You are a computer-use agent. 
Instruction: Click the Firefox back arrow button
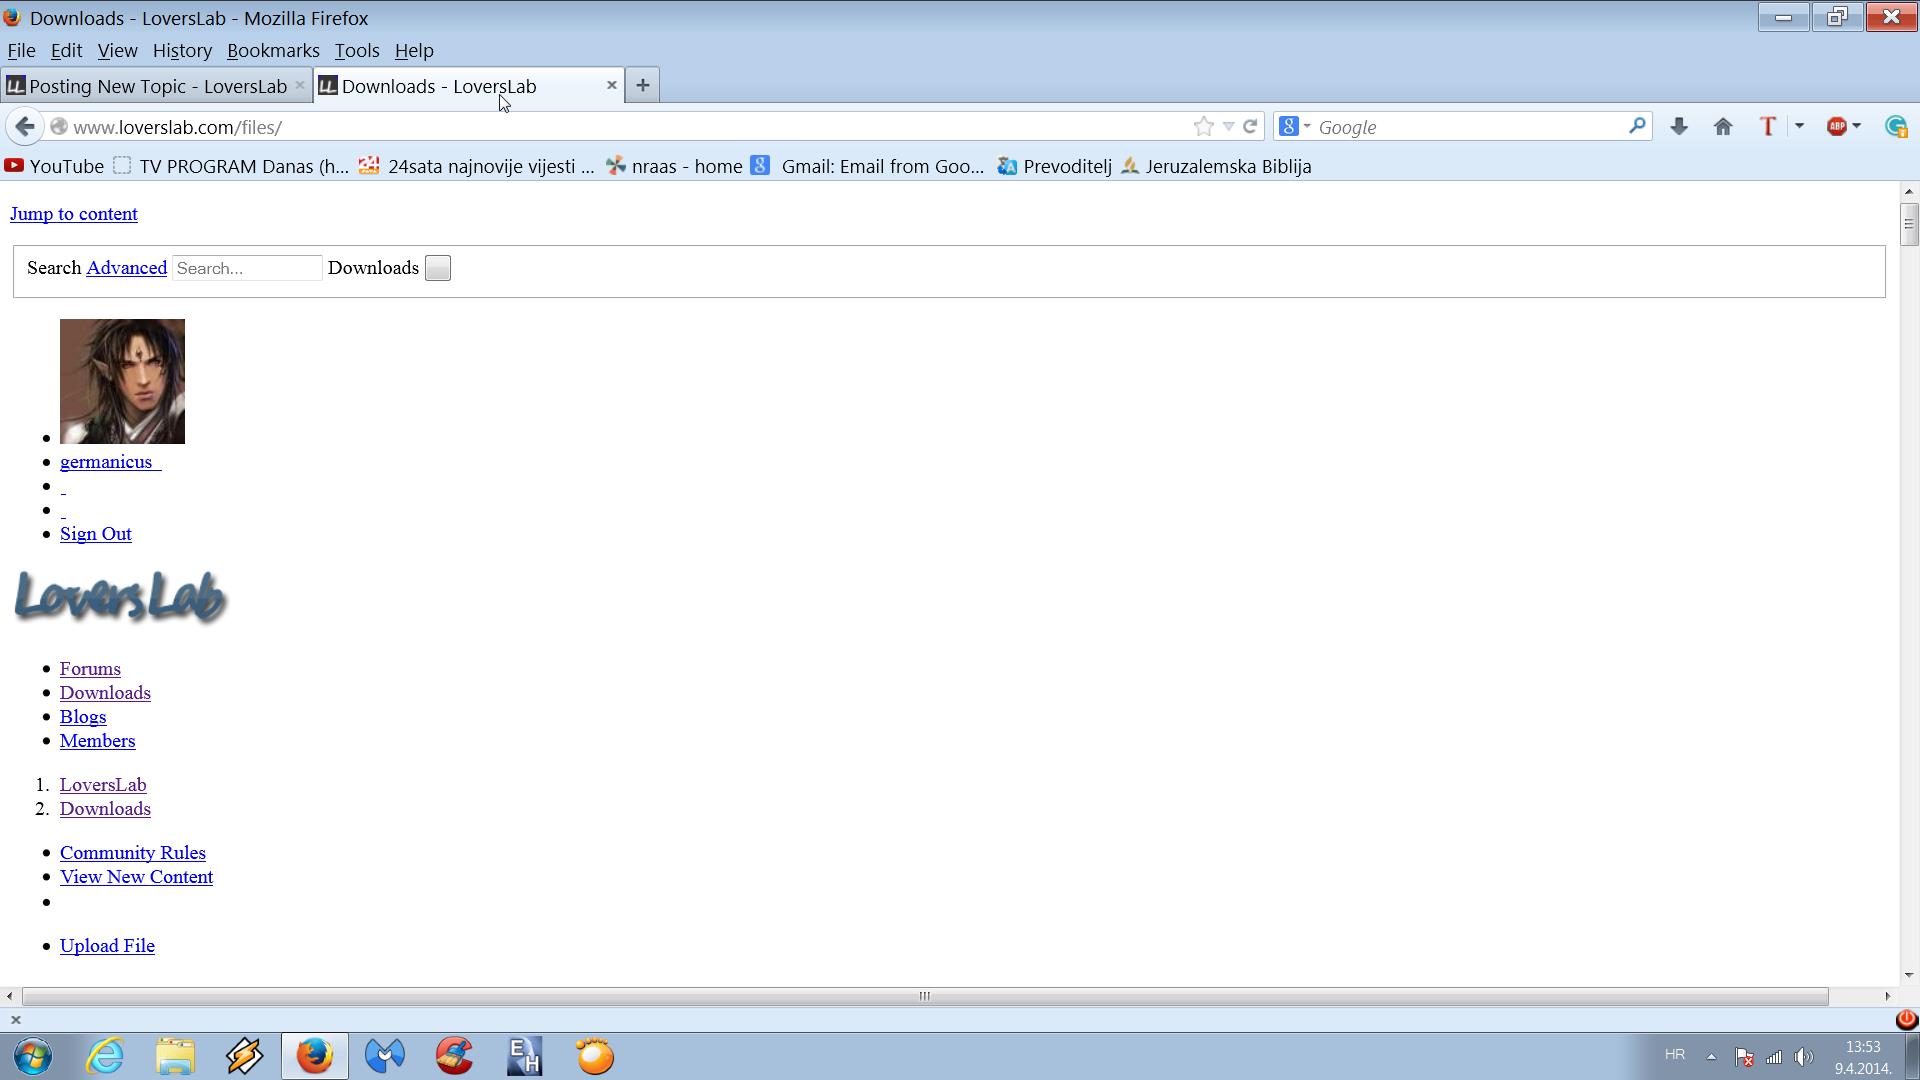(25, 127)
